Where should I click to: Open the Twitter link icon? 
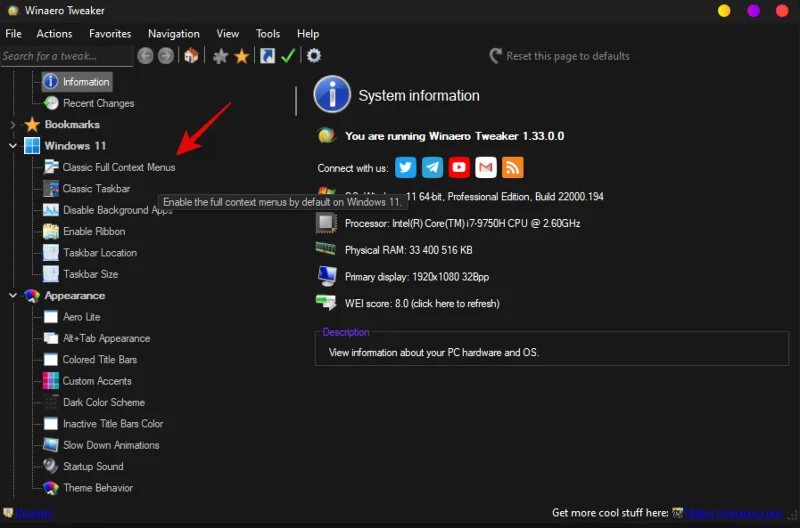406,167
